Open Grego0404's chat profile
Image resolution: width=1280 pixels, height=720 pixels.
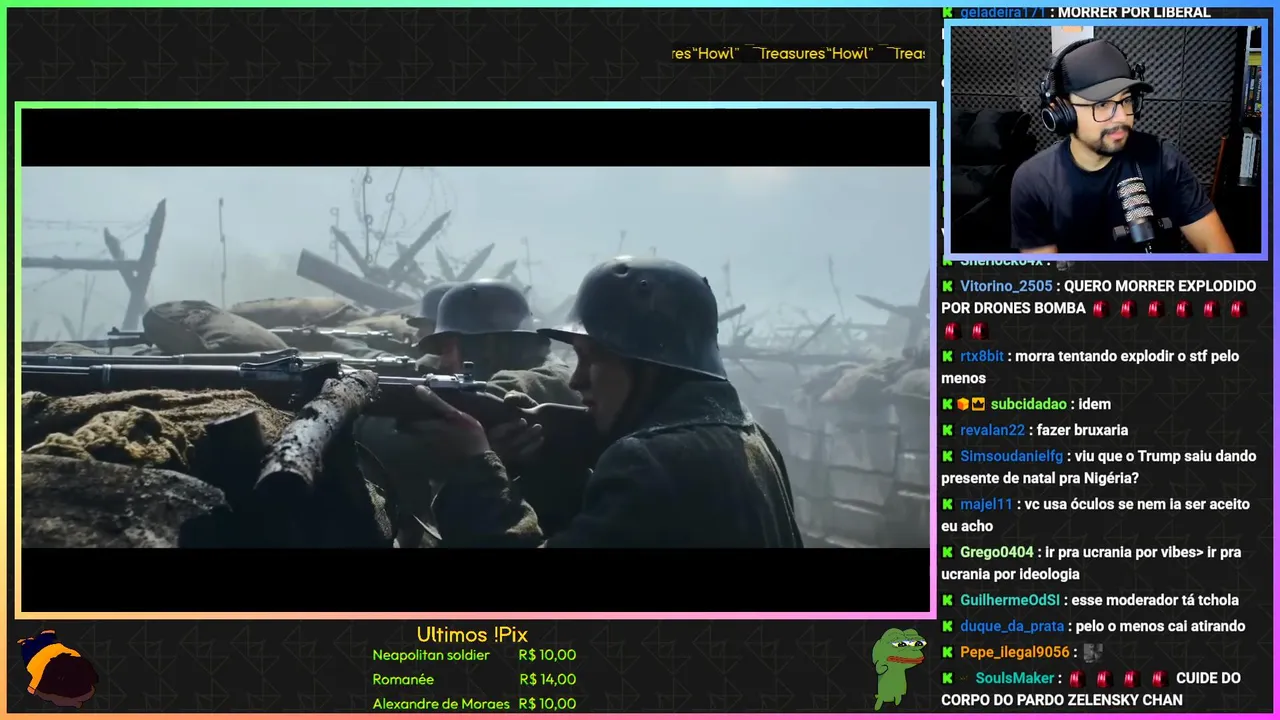[x=997, y=552]
